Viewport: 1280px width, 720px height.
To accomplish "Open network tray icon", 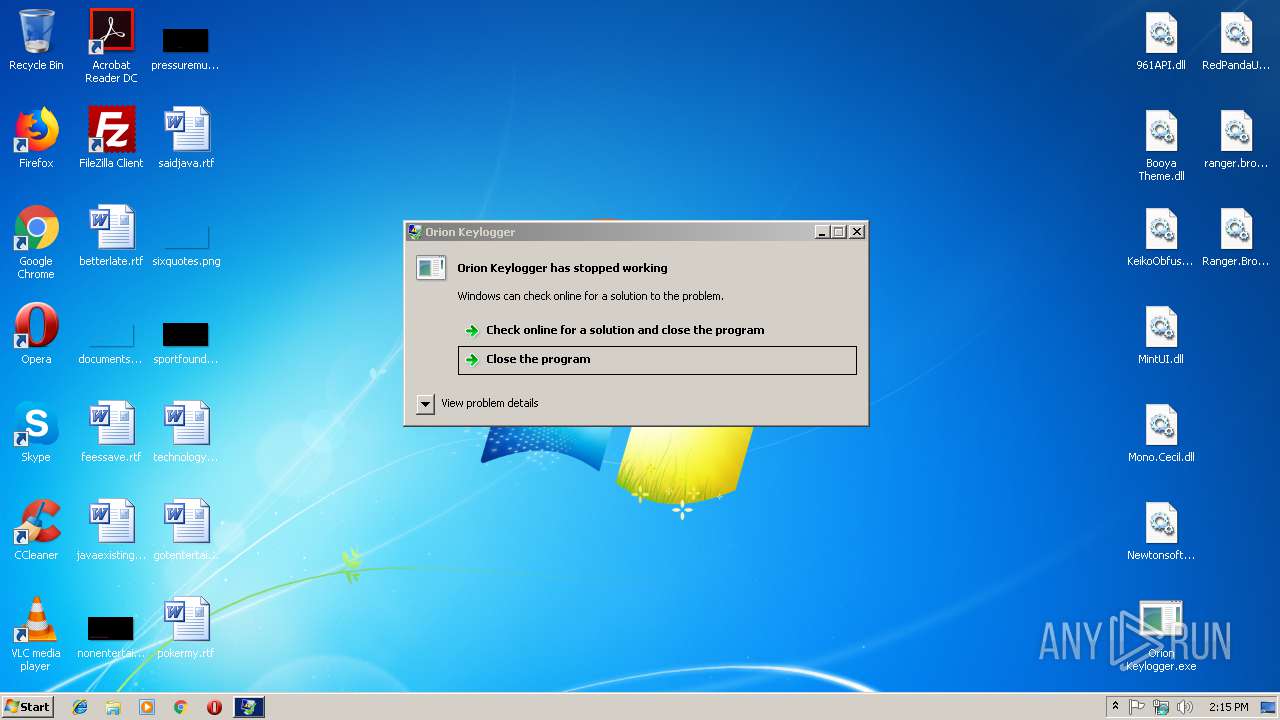I will coord(1161,707).
